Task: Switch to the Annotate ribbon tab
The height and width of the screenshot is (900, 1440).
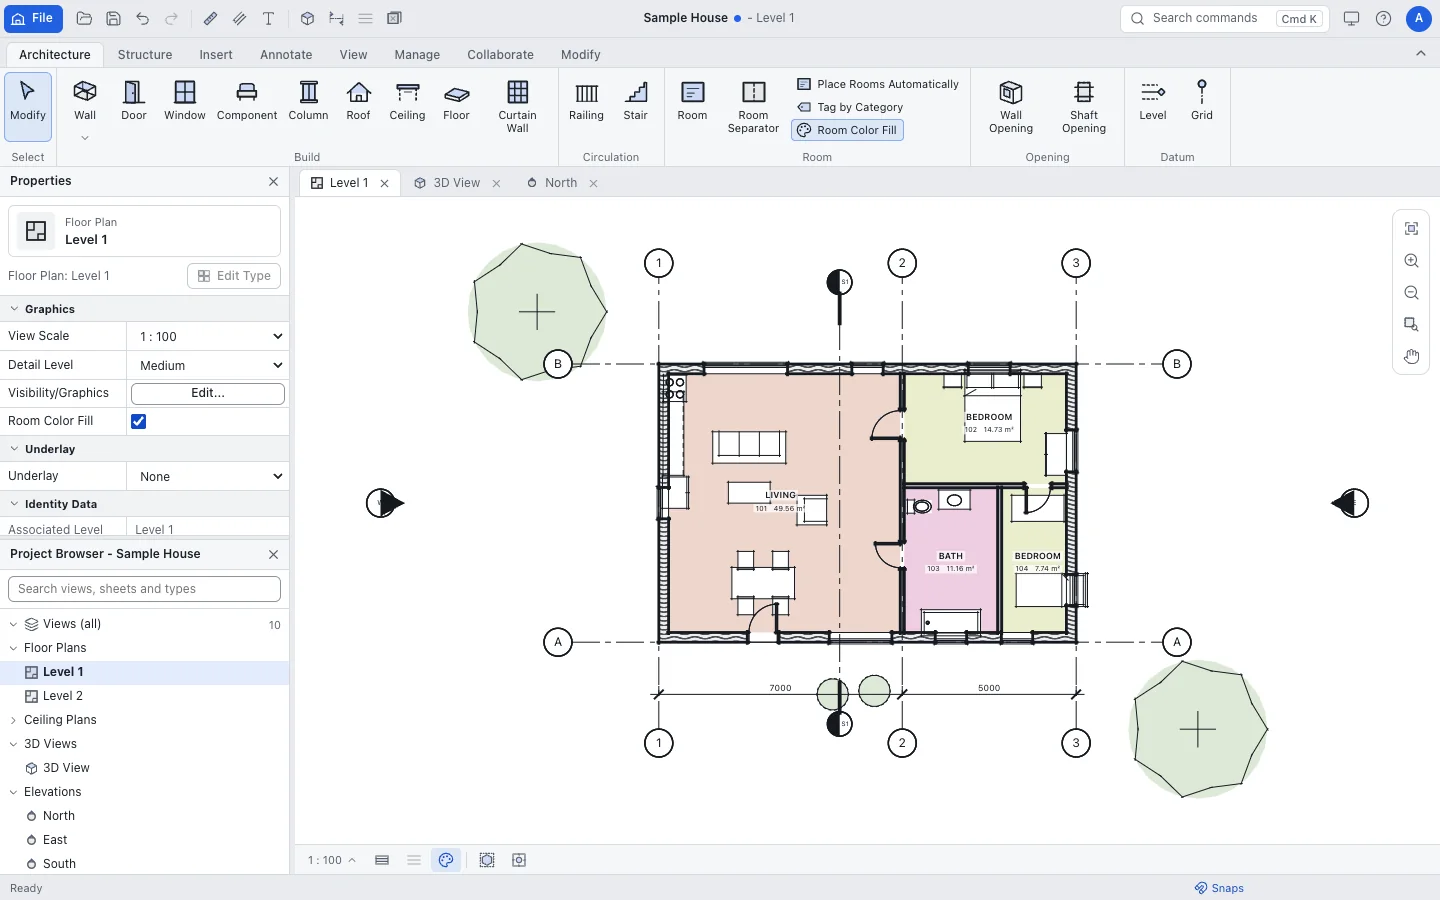Action: tap(286, 55)
